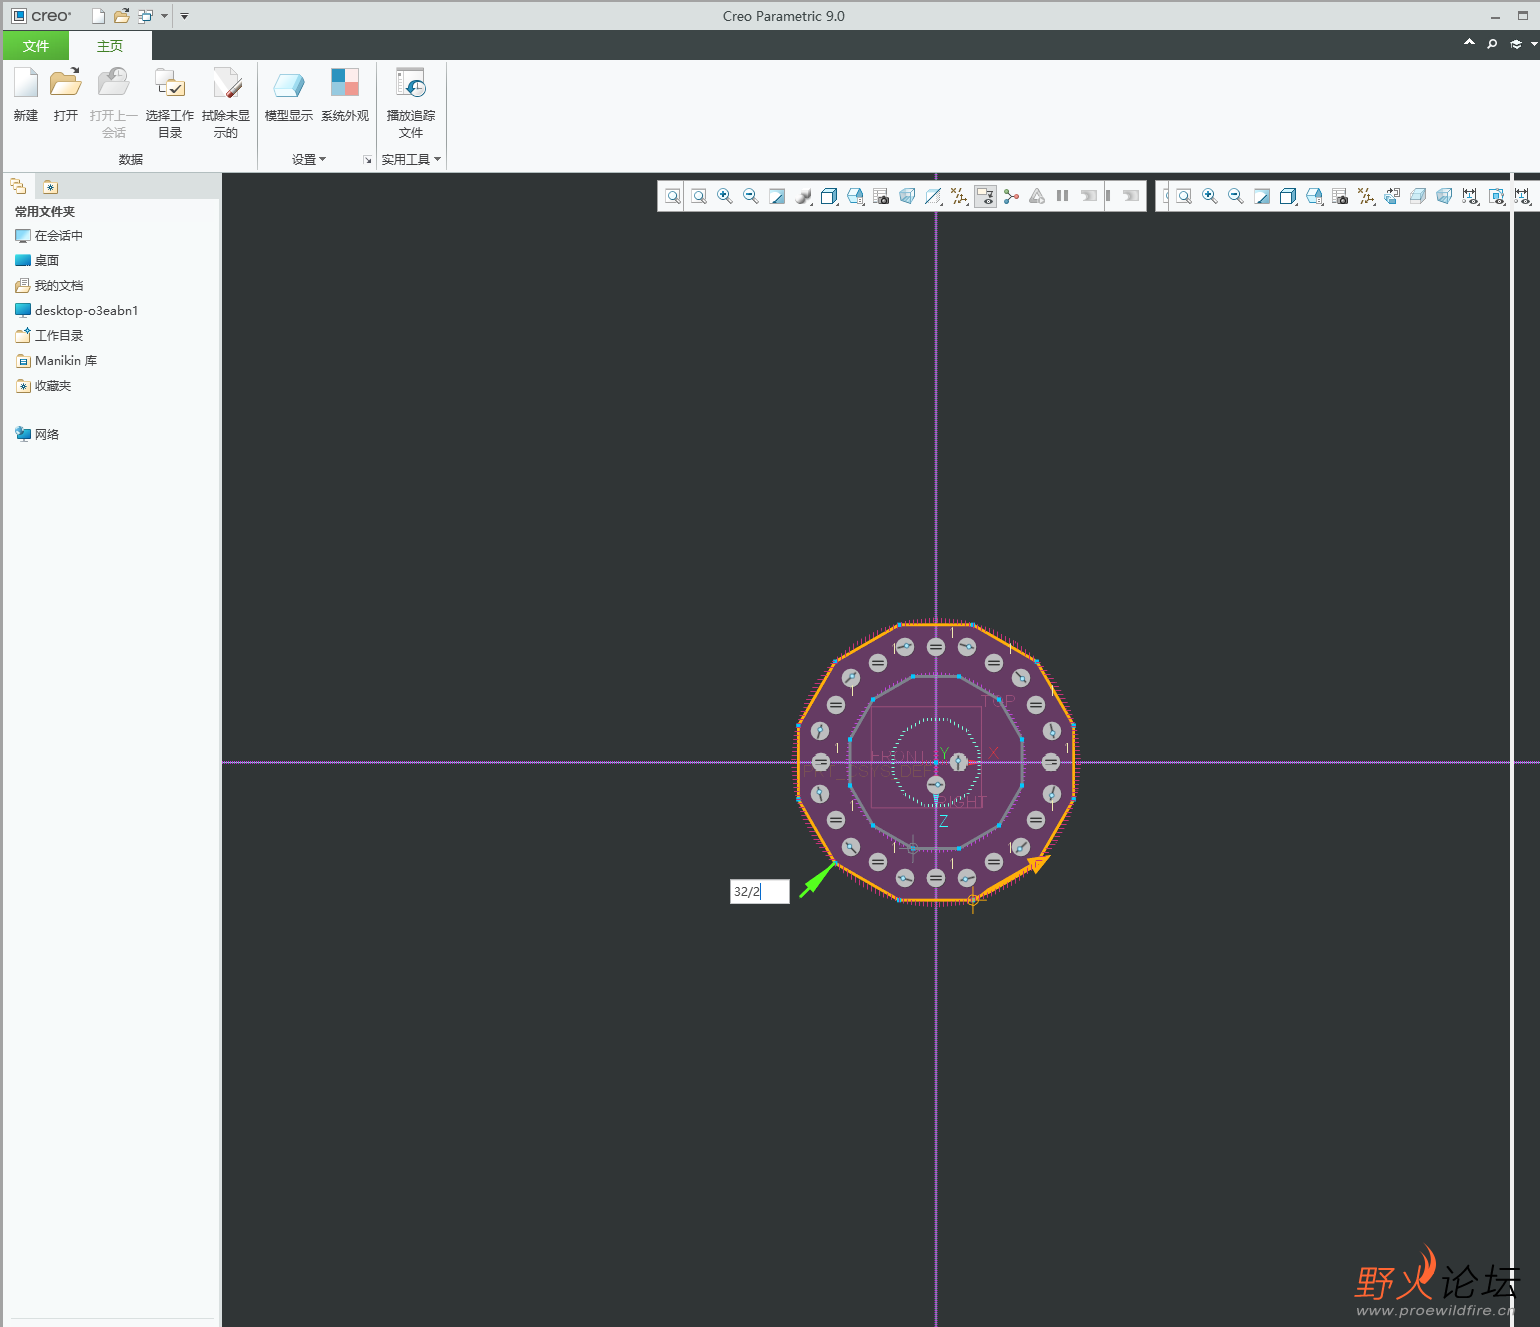Click the windows switch icon in quick access bar

pyautogui.click(x=145, y=16)
